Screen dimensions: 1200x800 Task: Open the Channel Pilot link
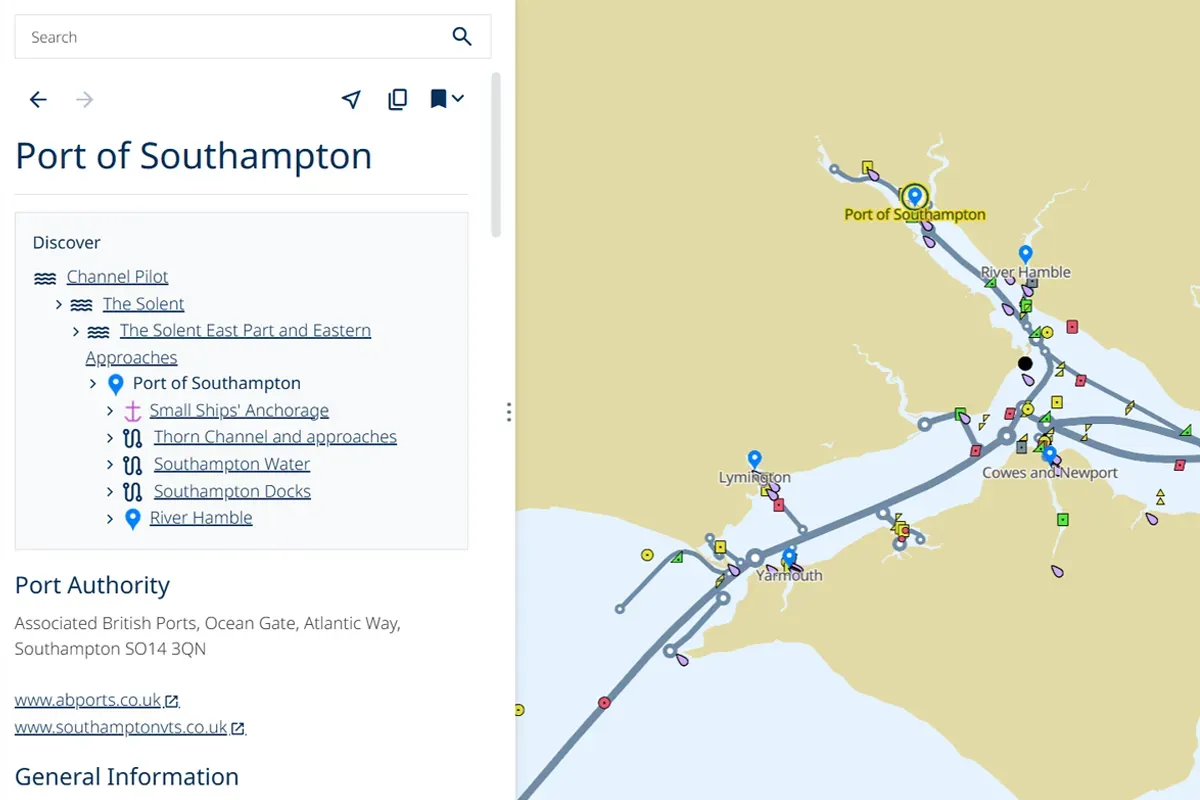117,277
